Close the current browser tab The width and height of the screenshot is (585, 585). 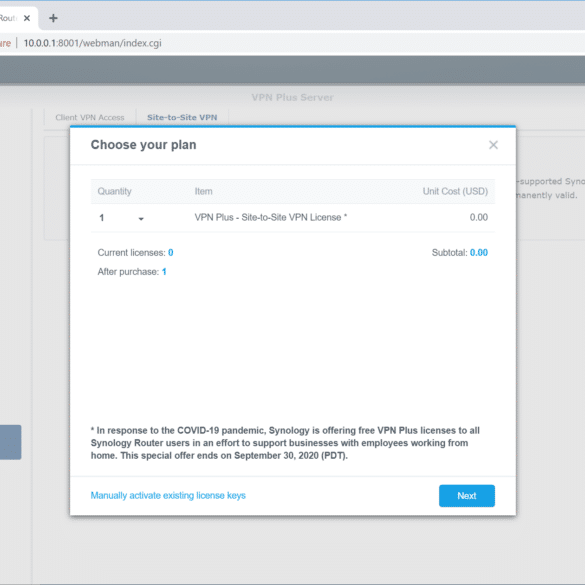(27, 18)
